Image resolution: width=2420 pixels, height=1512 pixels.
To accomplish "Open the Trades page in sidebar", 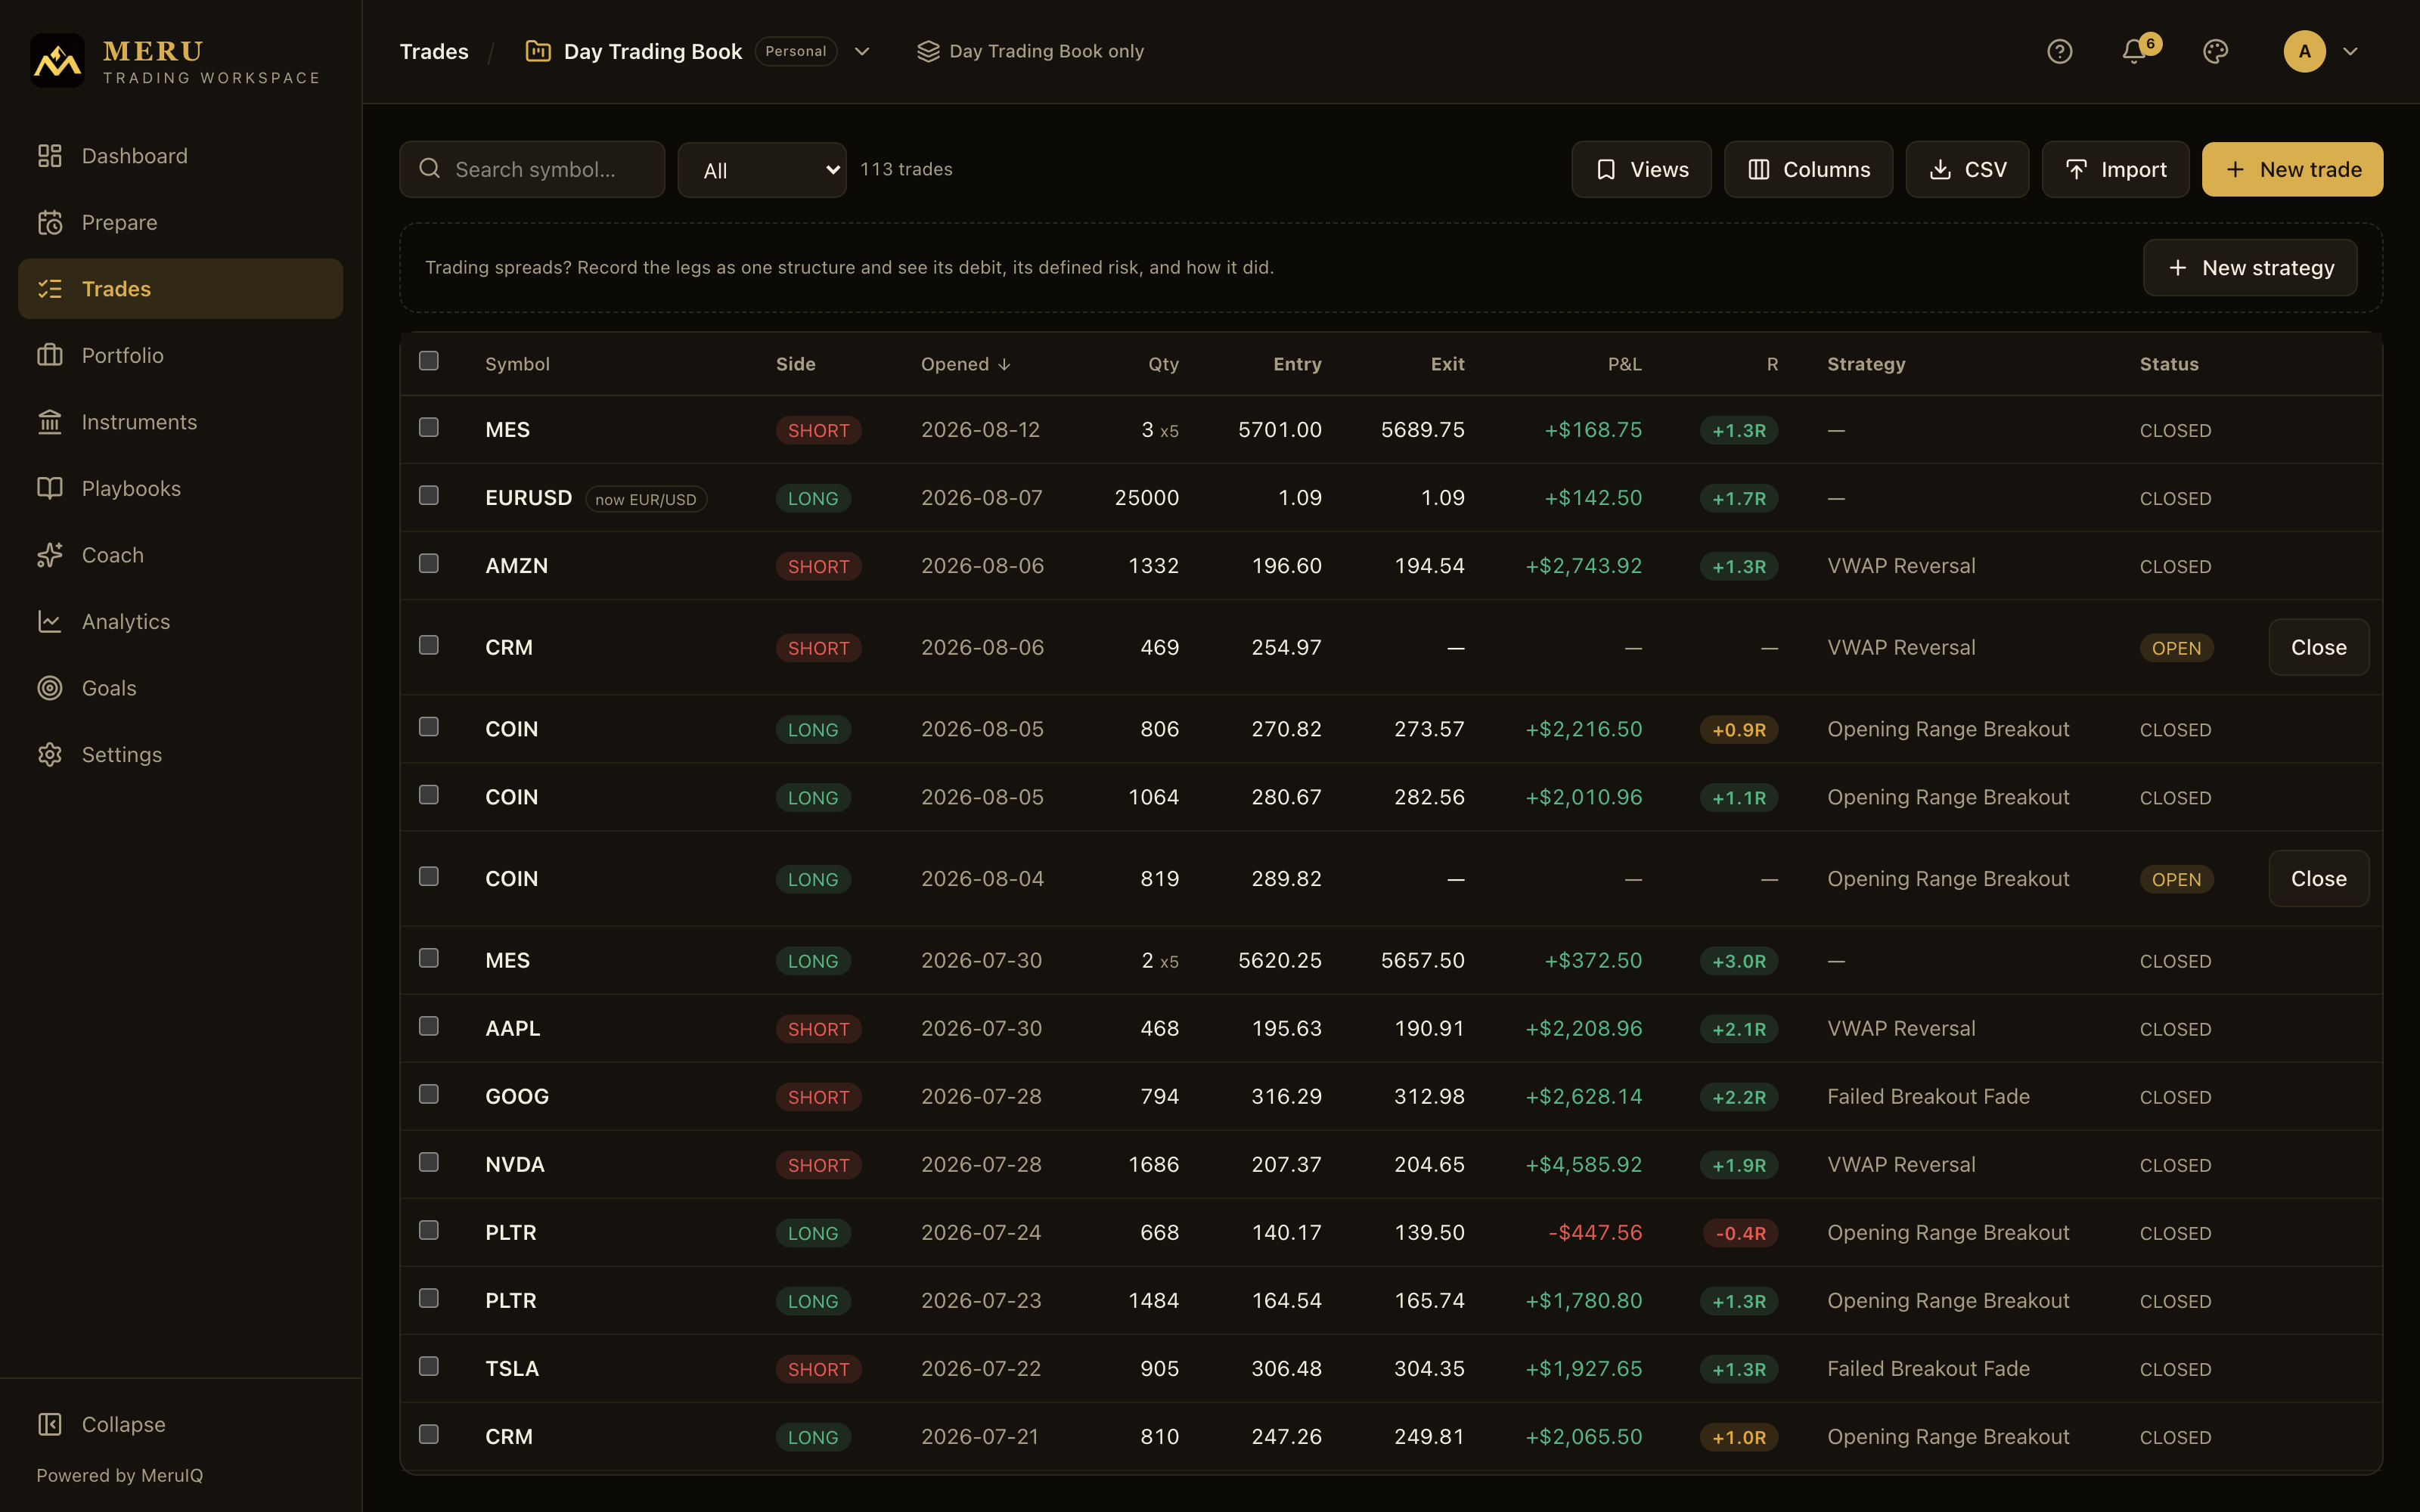I will pyautogui.click(x=180, y=289).
